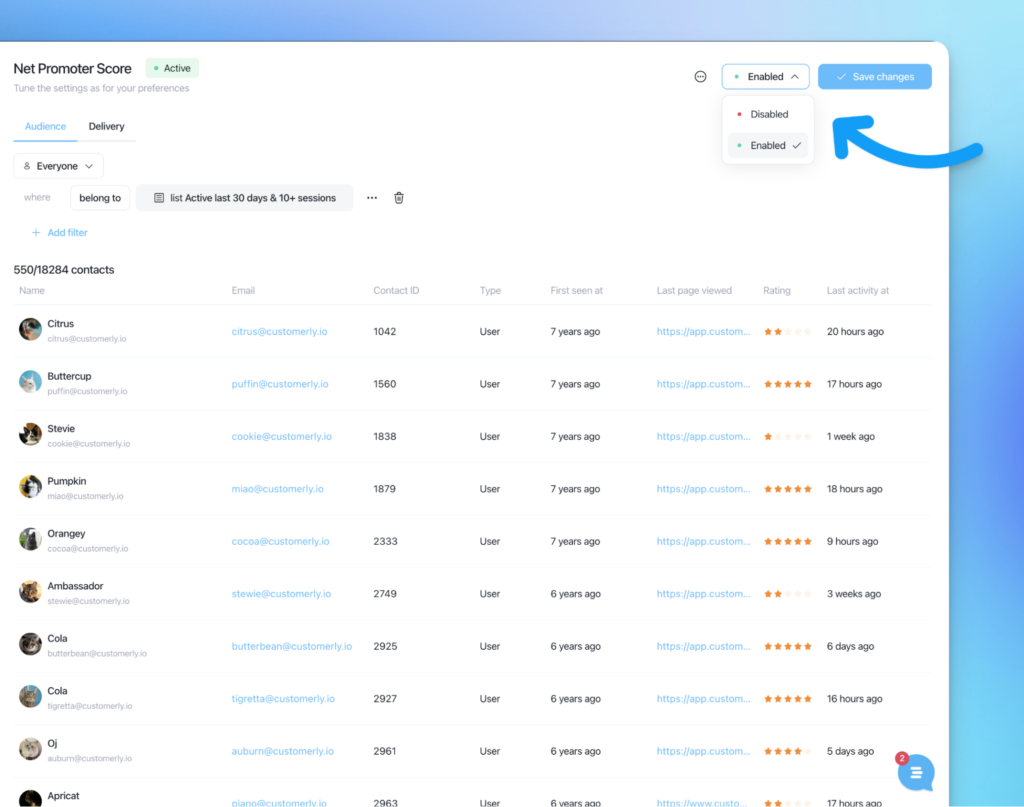Click Oj contact avatar
Screen dimensions: 1024x807
pyautogui.click(x=30, y=749)
